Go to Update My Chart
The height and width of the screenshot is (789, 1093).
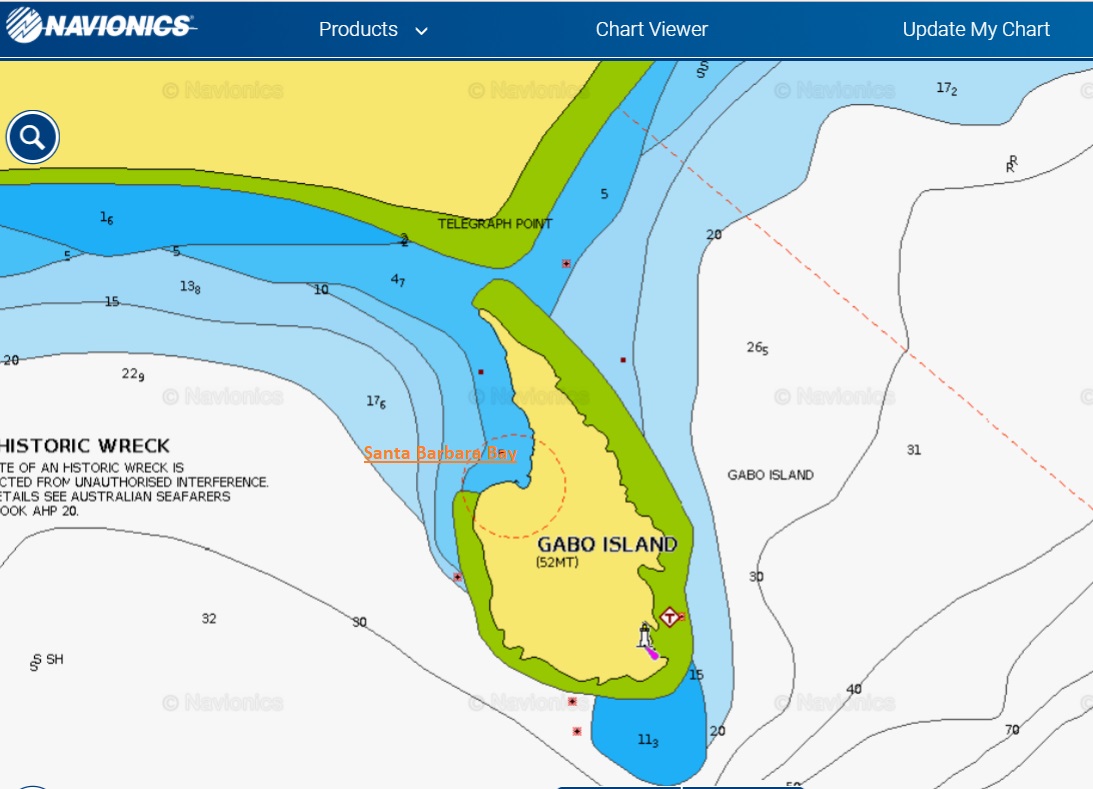tap(975, 30)
